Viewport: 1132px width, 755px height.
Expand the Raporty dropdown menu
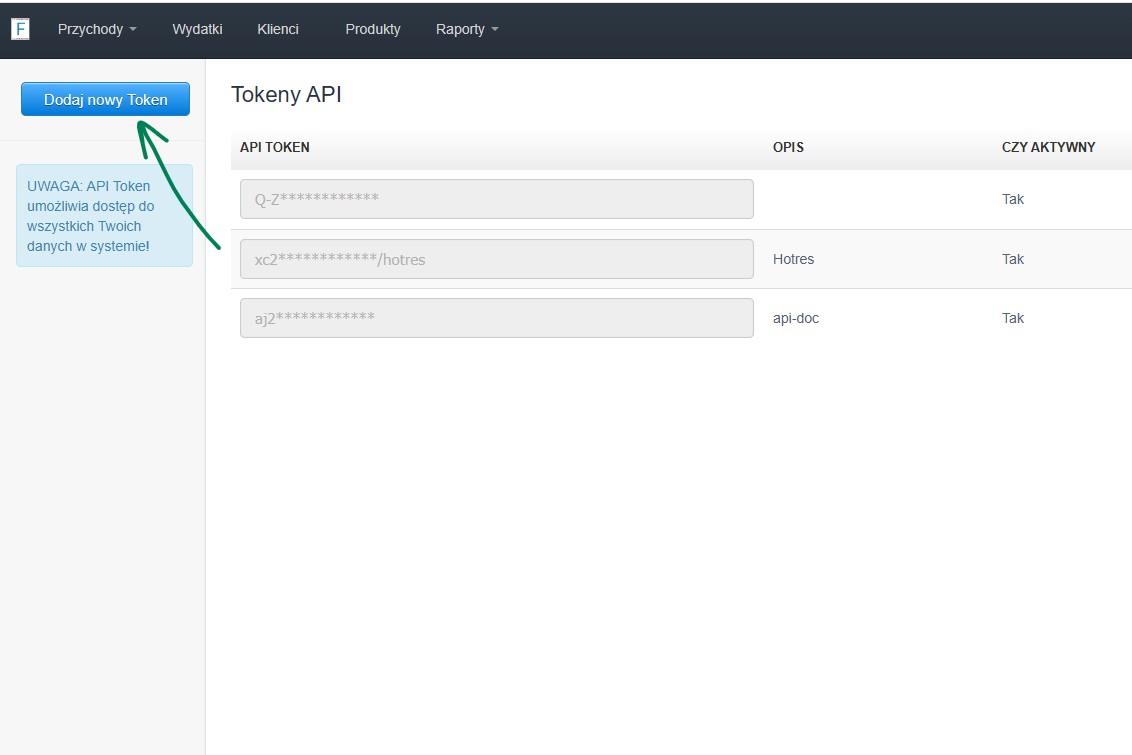[467, 29]
